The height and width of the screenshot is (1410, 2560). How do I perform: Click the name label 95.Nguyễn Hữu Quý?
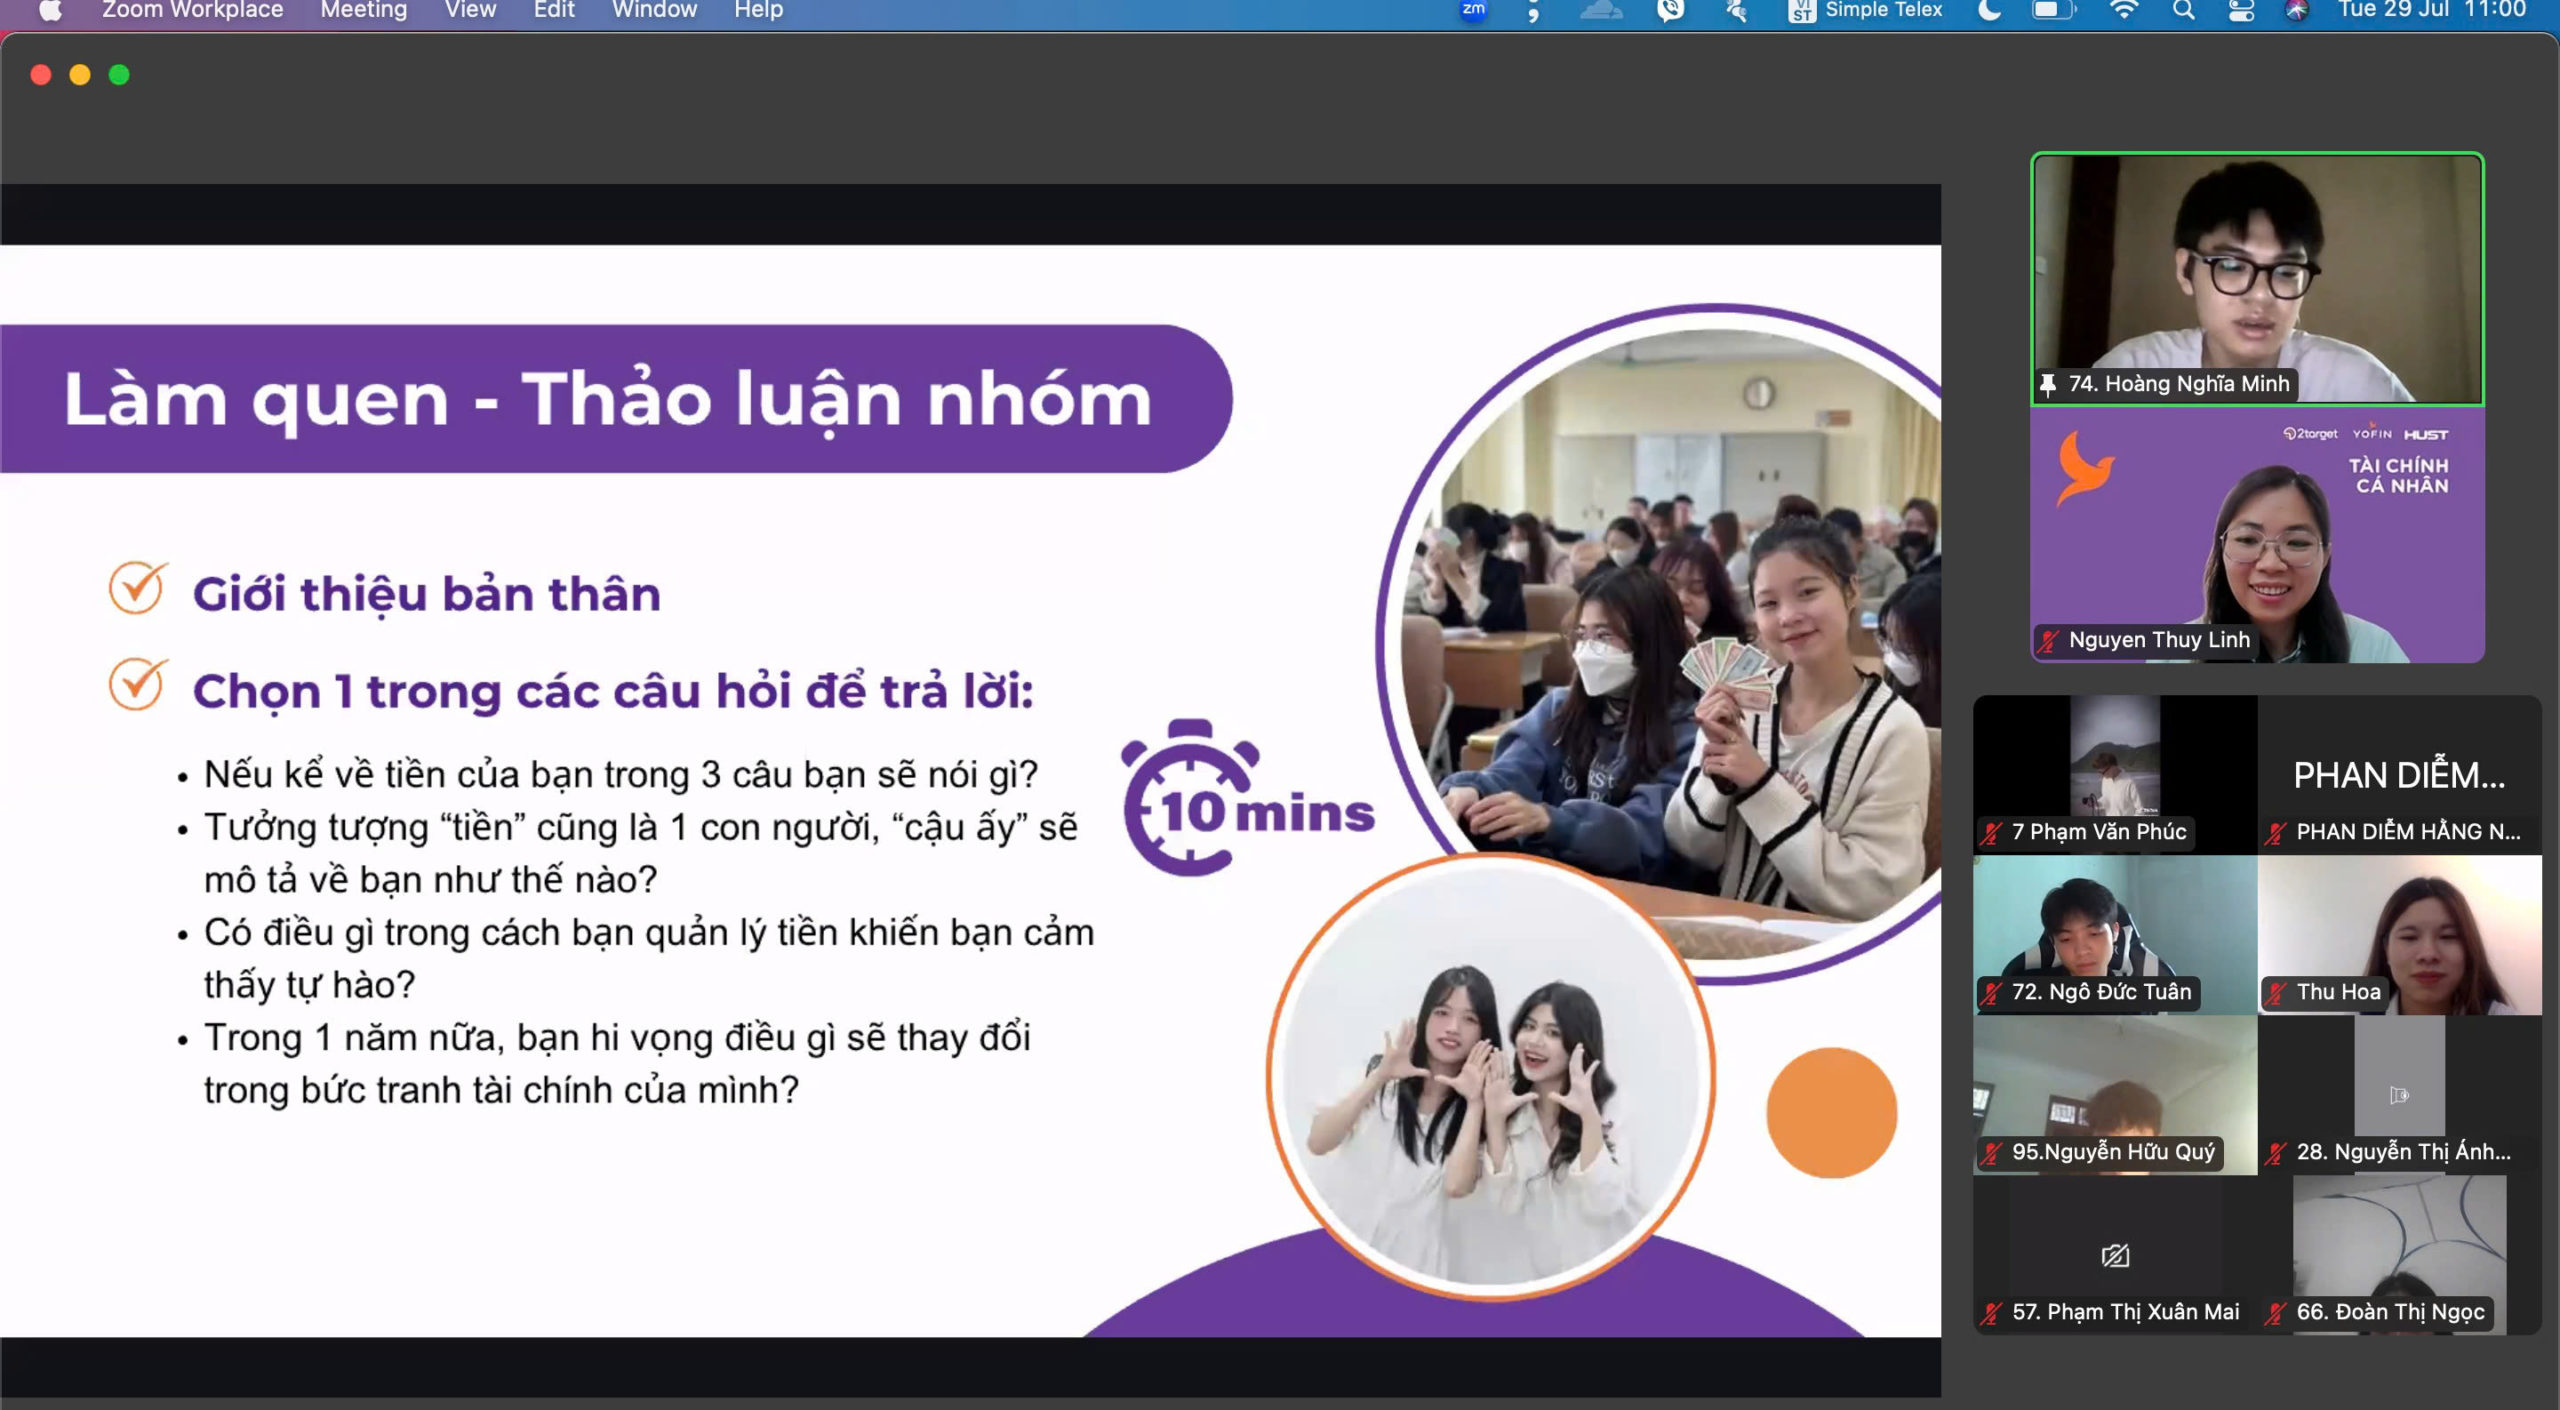click(2113, 1152)
